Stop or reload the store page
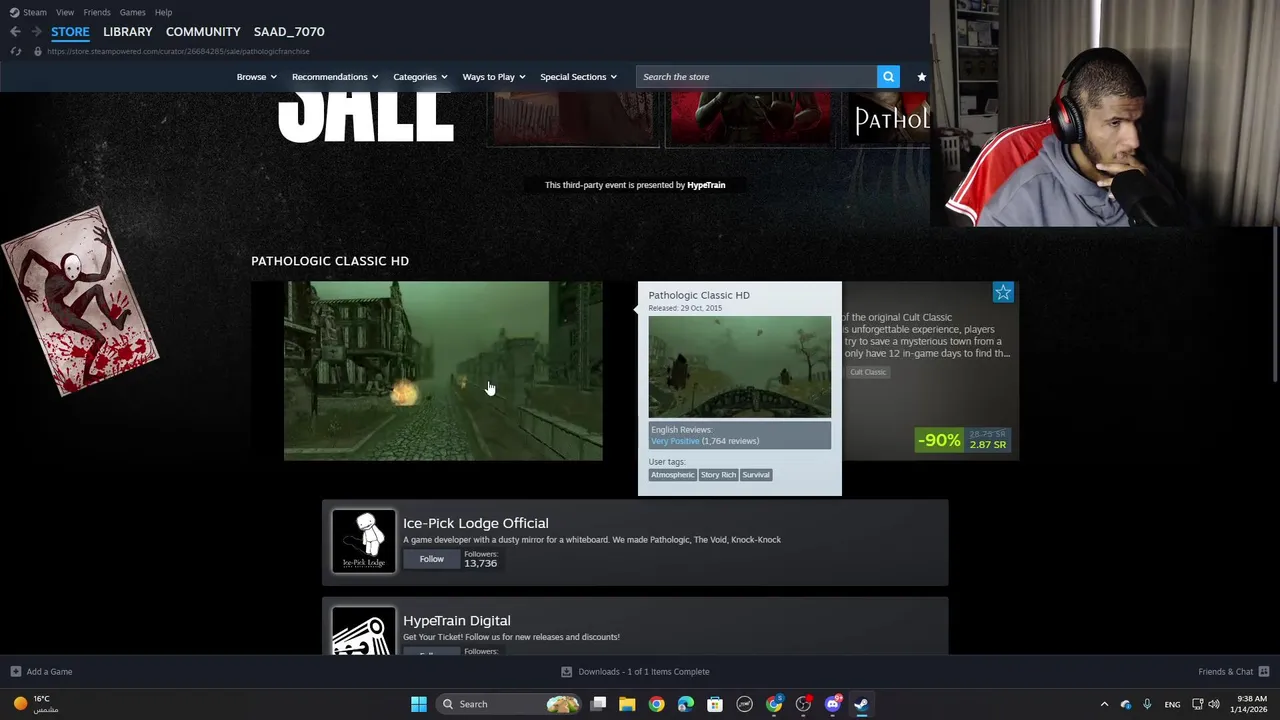1280x720 pixels. click(15, 51)
